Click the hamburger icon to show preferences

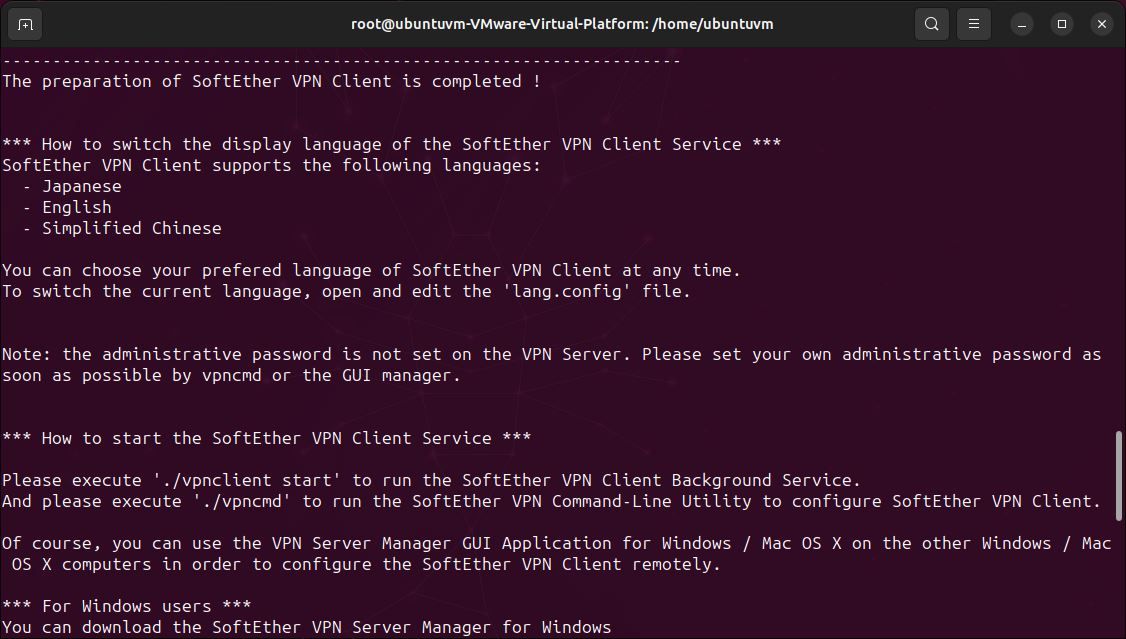973,23
